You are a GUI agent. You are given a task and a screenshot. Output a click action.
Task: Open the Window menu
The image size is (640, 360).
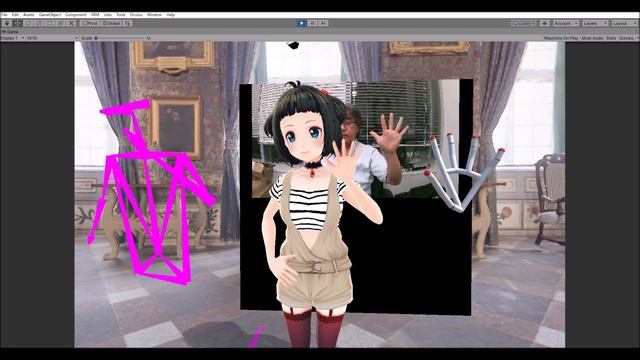[x=154, y=15]
